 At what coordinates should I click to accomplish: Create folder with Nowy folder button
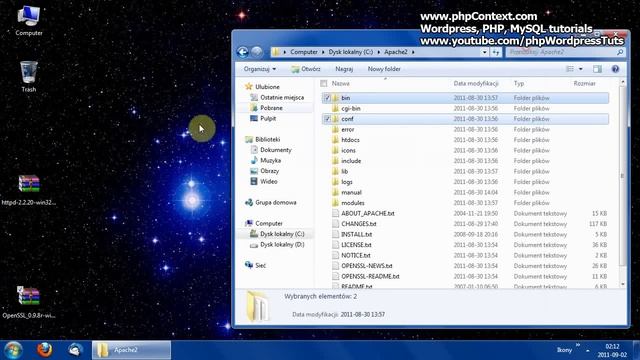click(384, 69)
